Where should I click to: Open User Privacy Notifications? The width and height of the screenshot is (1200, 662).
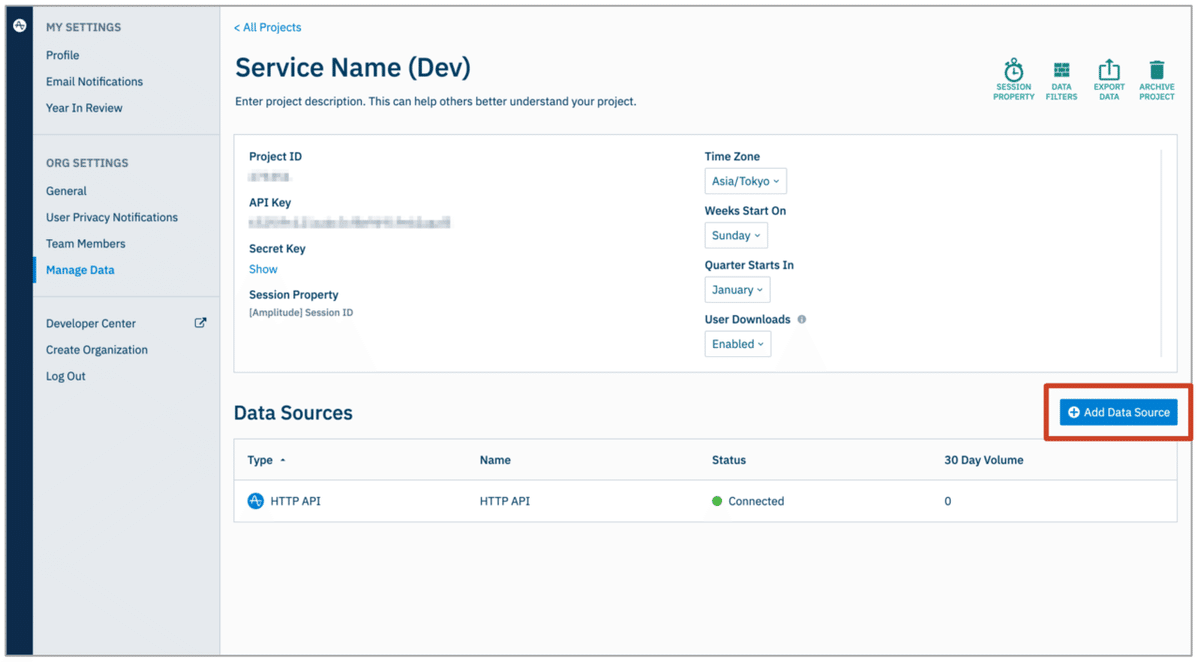pos(112,217)
